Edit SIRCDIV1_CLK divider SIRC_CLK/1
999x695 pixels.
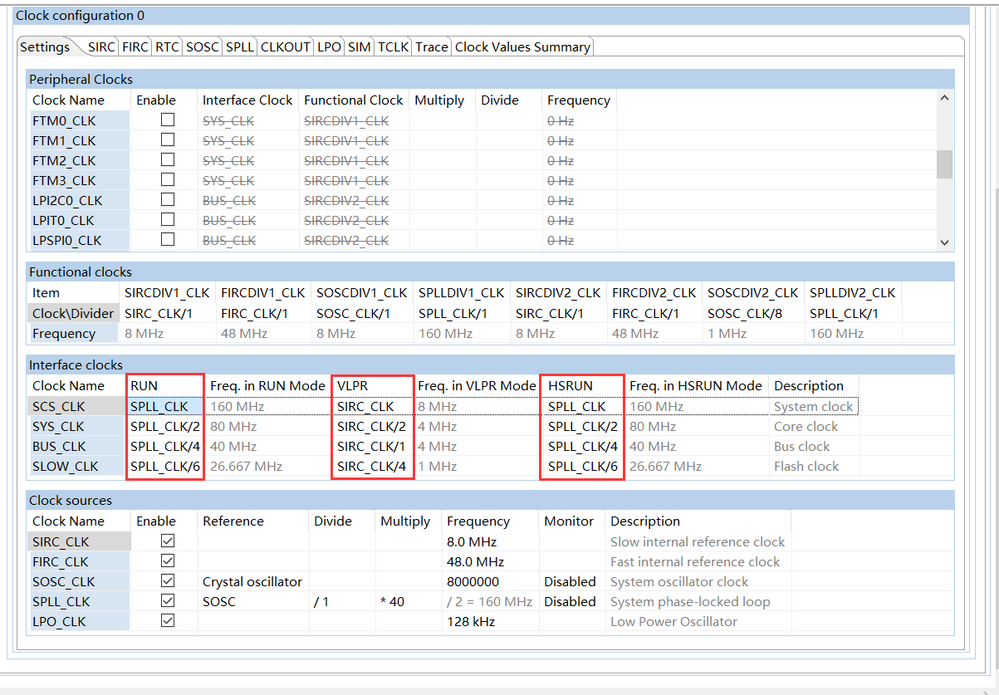tap(168, 313)
